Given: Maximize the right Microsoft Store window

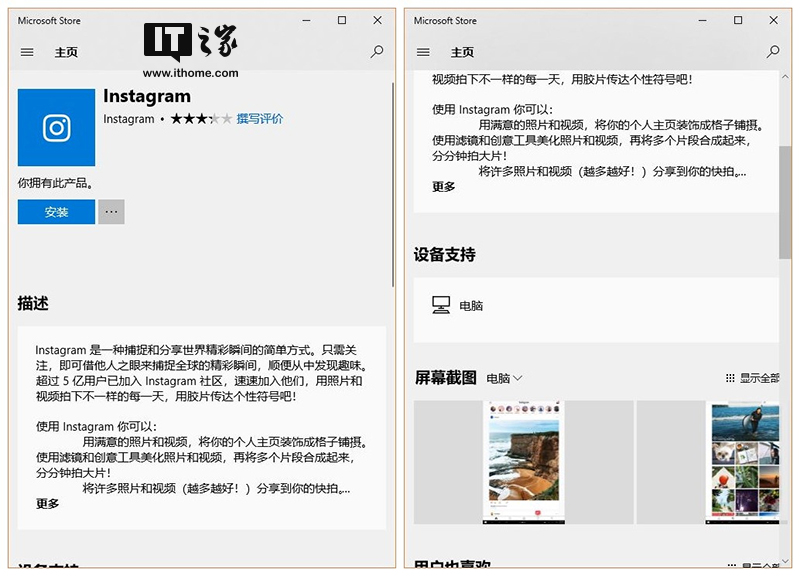Looking at the screenshot, I should 738,20.
